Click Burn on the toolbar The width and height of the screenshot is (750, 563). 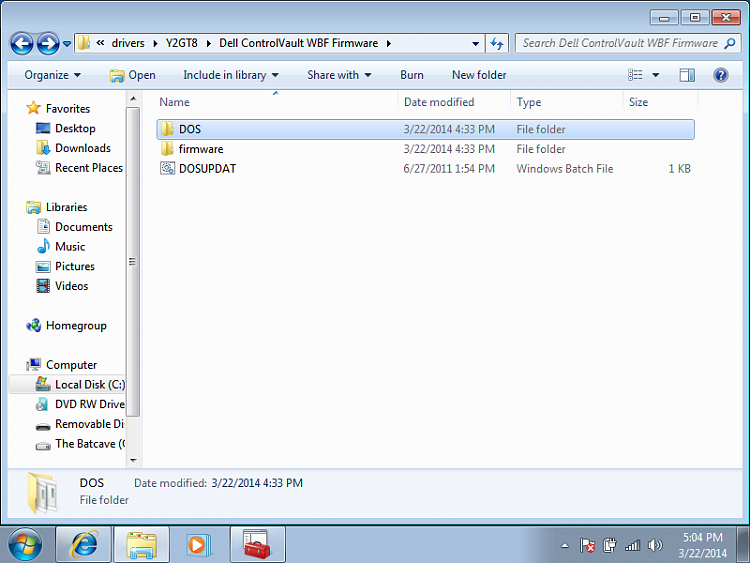click(x=412, y=75)
